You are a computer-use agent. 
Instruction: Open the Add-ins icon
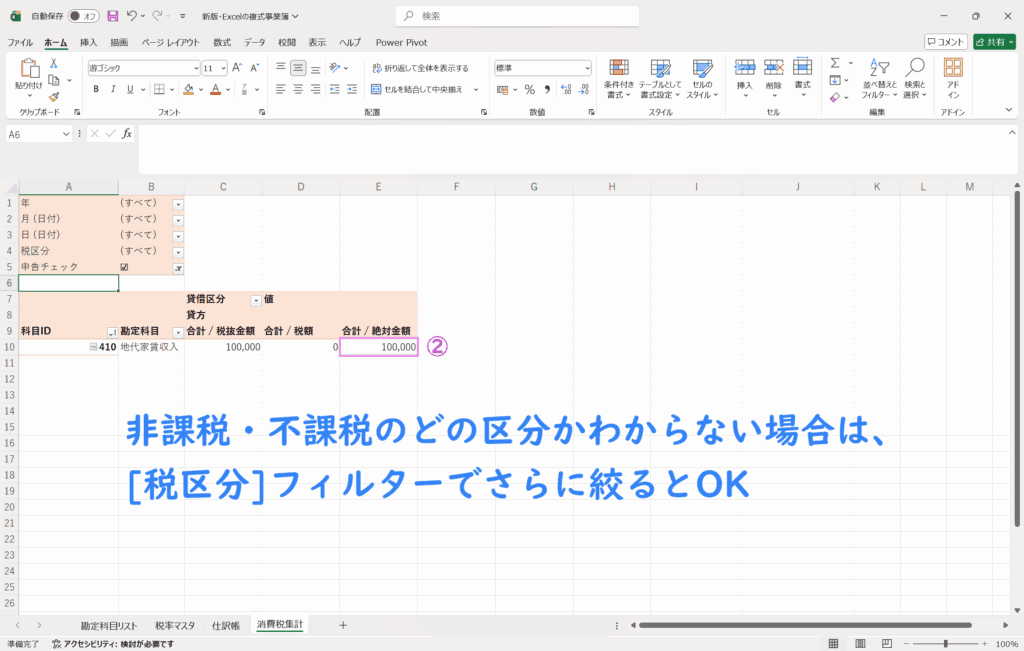pyautogui.click(x=953, y=77)
